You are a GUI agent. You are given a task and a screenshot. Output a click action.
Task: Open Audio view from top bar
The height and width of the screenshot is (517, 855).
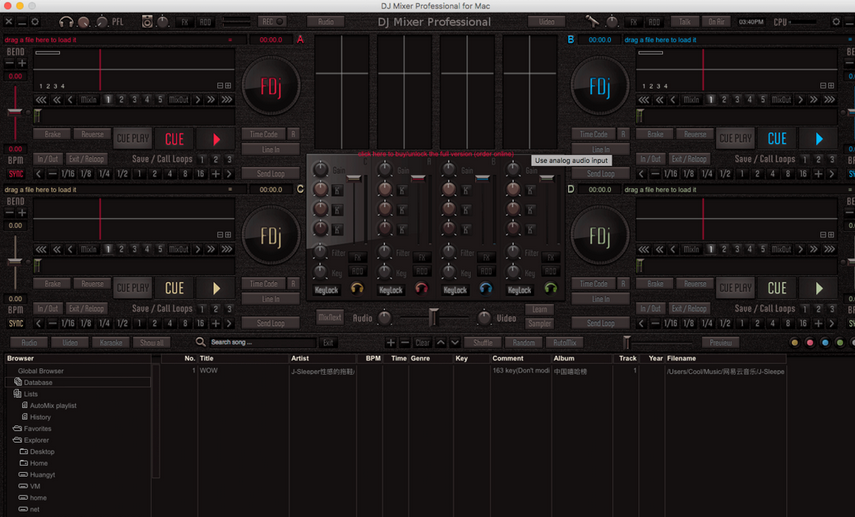(326, 22)
